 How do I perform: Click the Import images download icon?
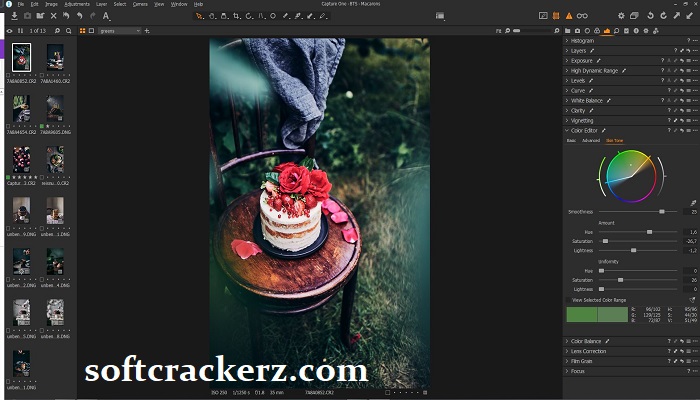pyautogui.click(x=14, y=16)
